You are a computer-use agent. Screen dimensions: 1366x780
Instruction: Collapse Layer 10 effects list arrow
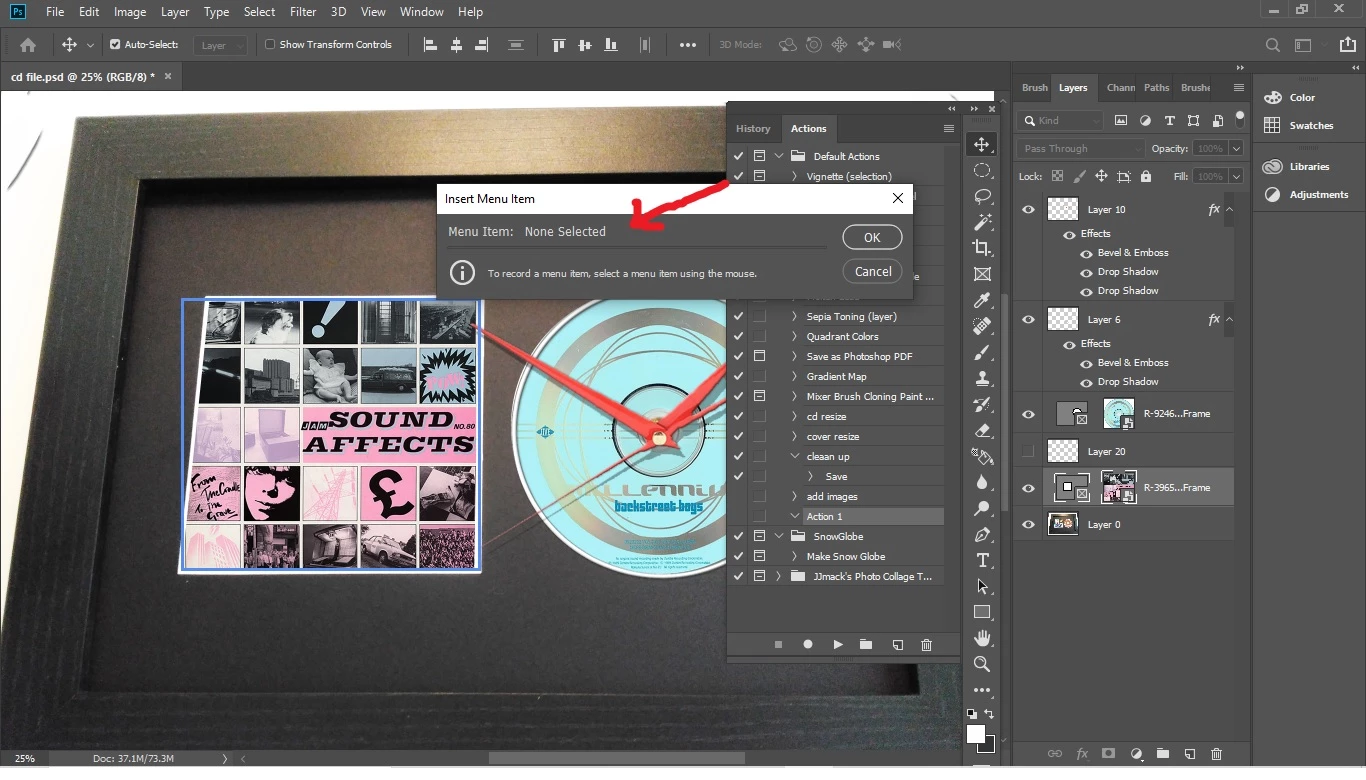pos(1230,210)
